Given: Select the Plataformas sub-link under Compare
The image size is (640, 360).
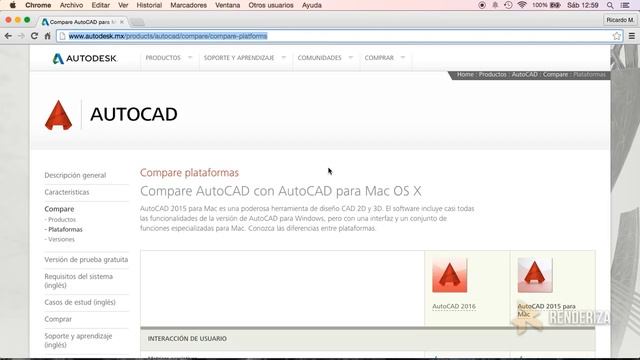Looking at the screenshot, I should [65, 229].
